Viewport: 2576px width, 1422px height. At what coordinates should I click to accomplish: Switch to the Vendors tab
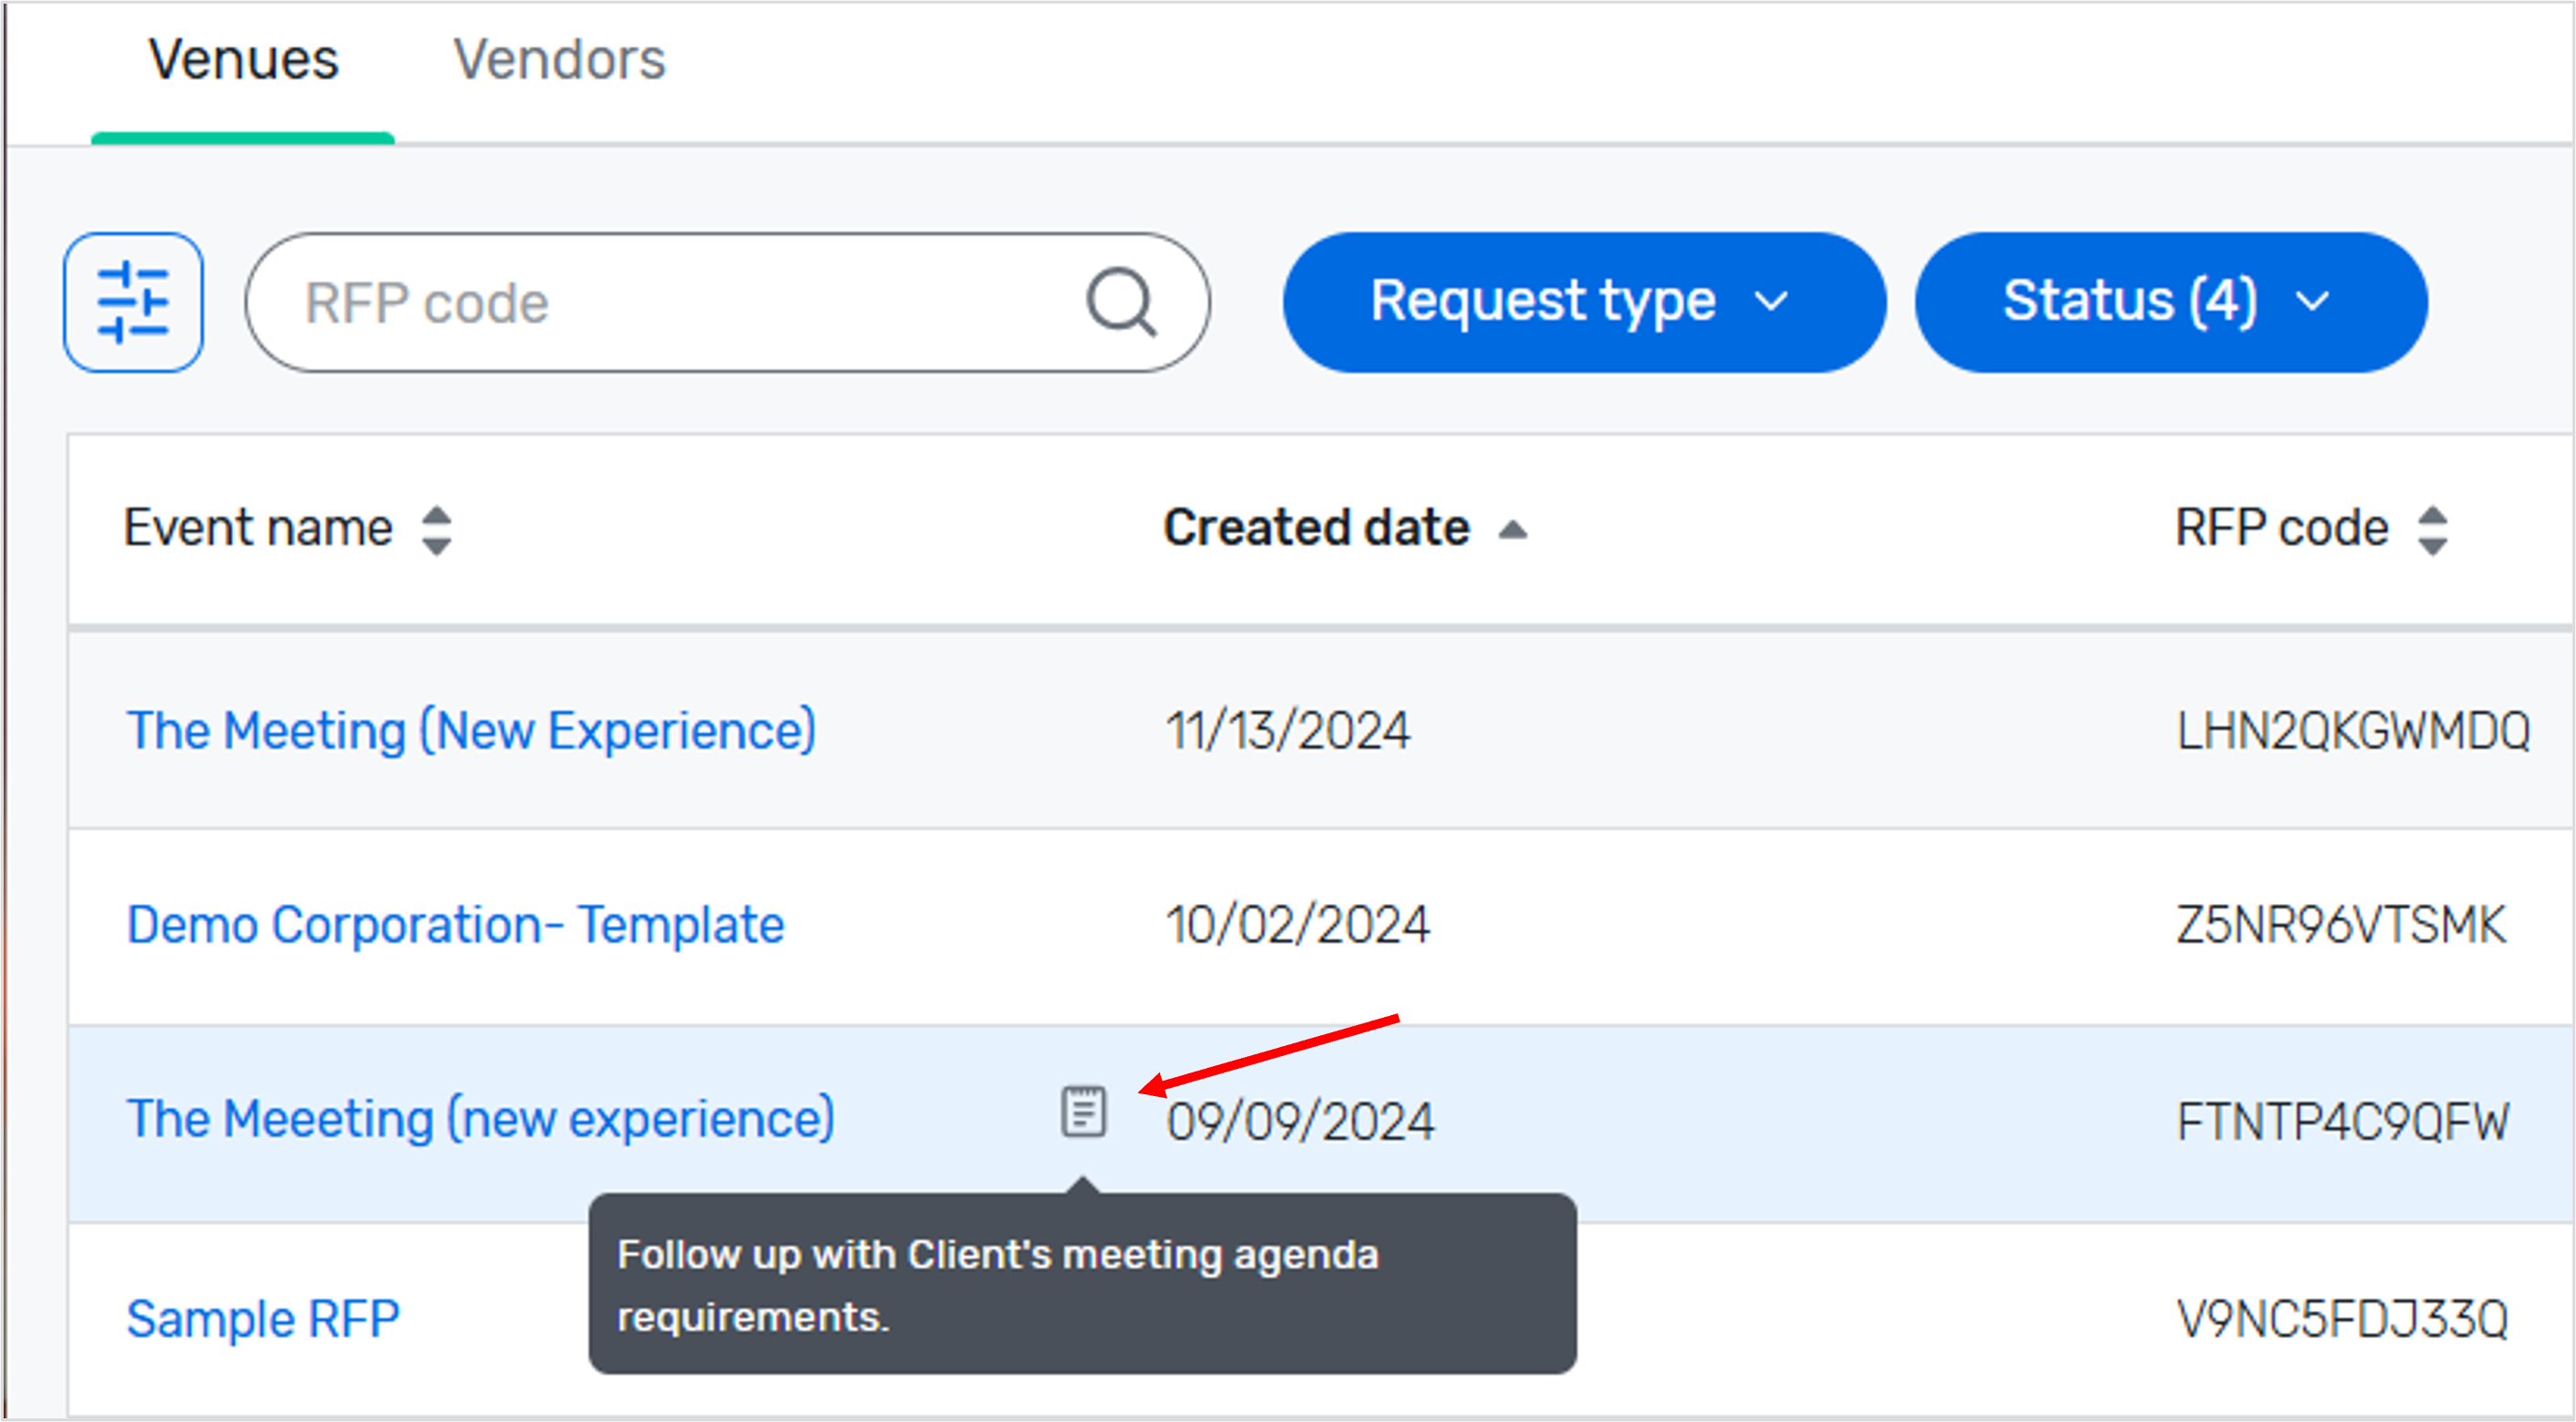[x=561, y=58]
